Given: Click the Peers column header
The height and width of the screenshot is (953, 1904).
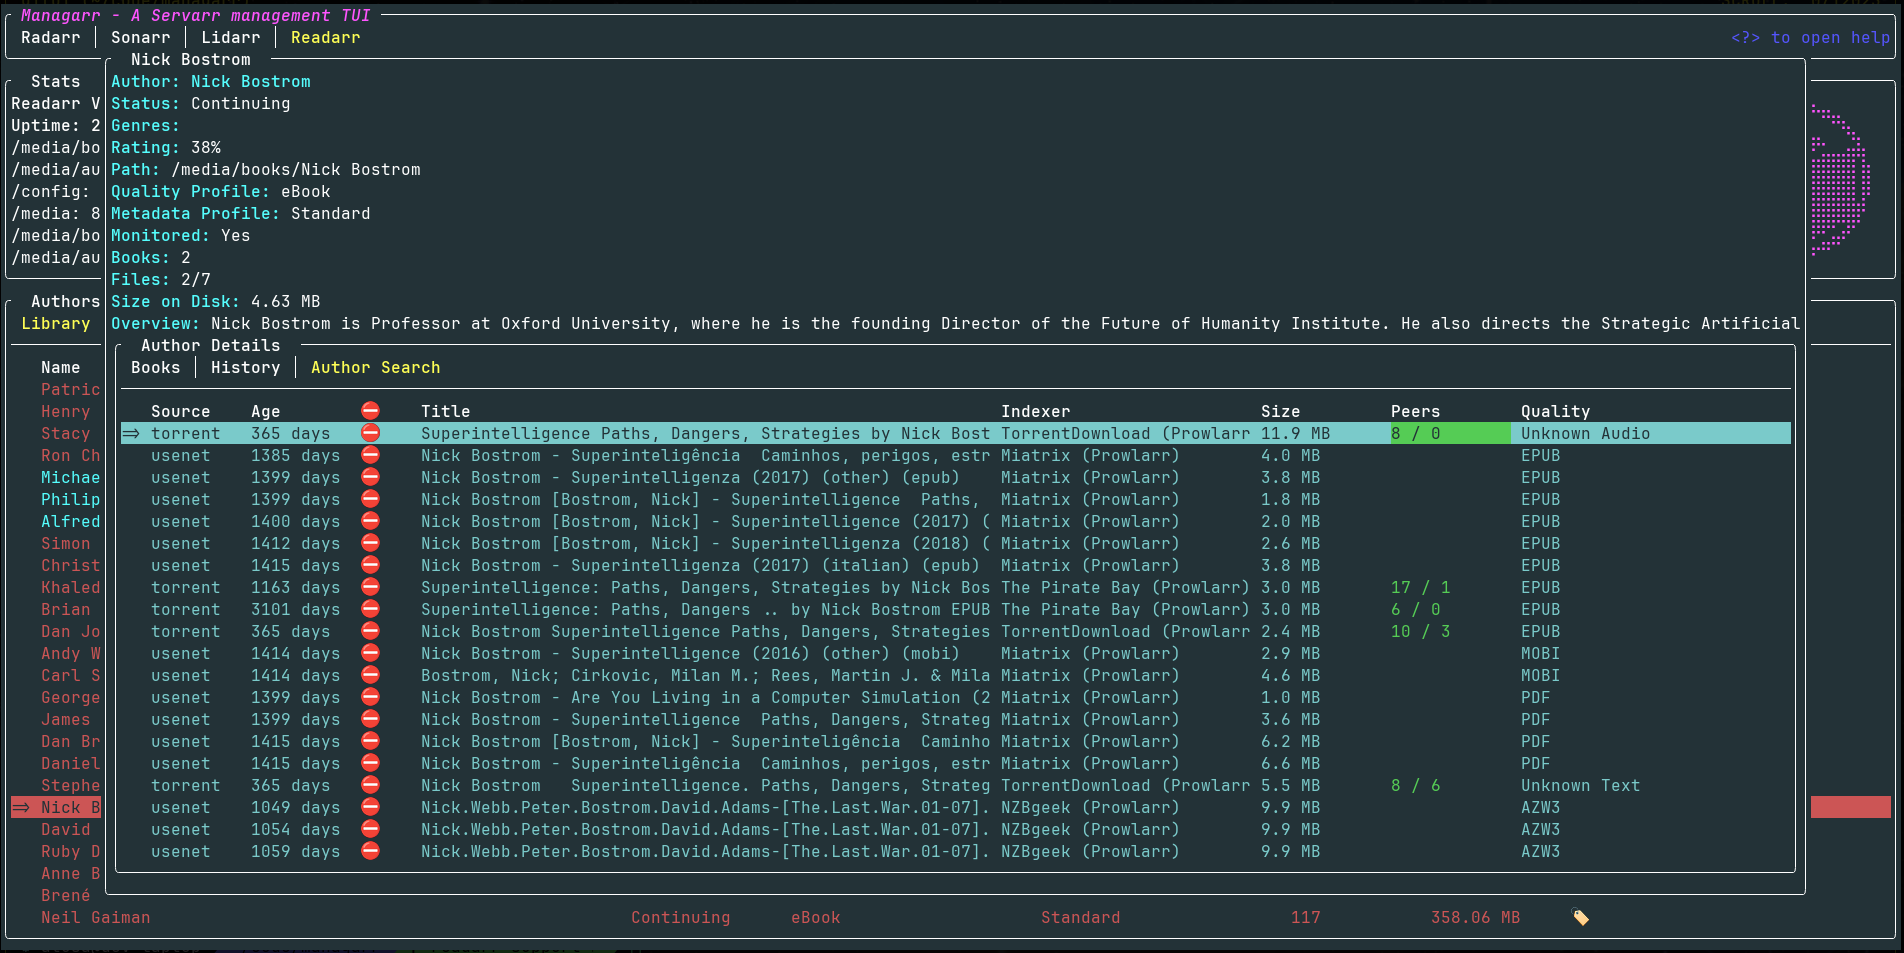Looking at the screenshot, I should (1416, 411).
